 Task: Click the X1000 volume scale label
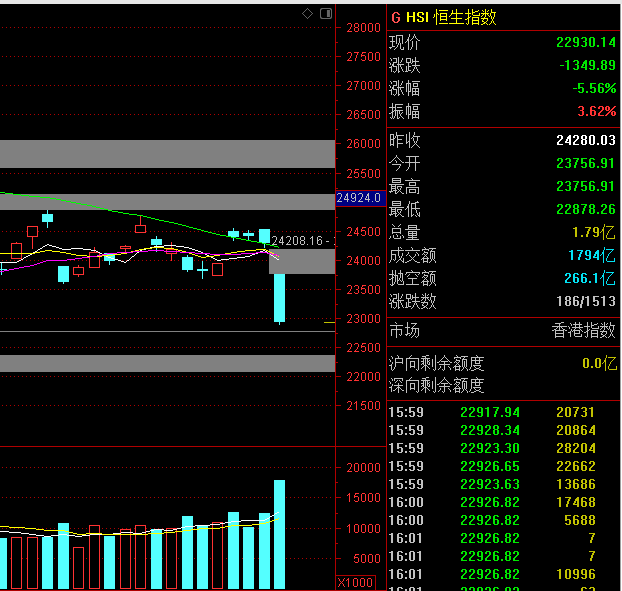(355, 583)
